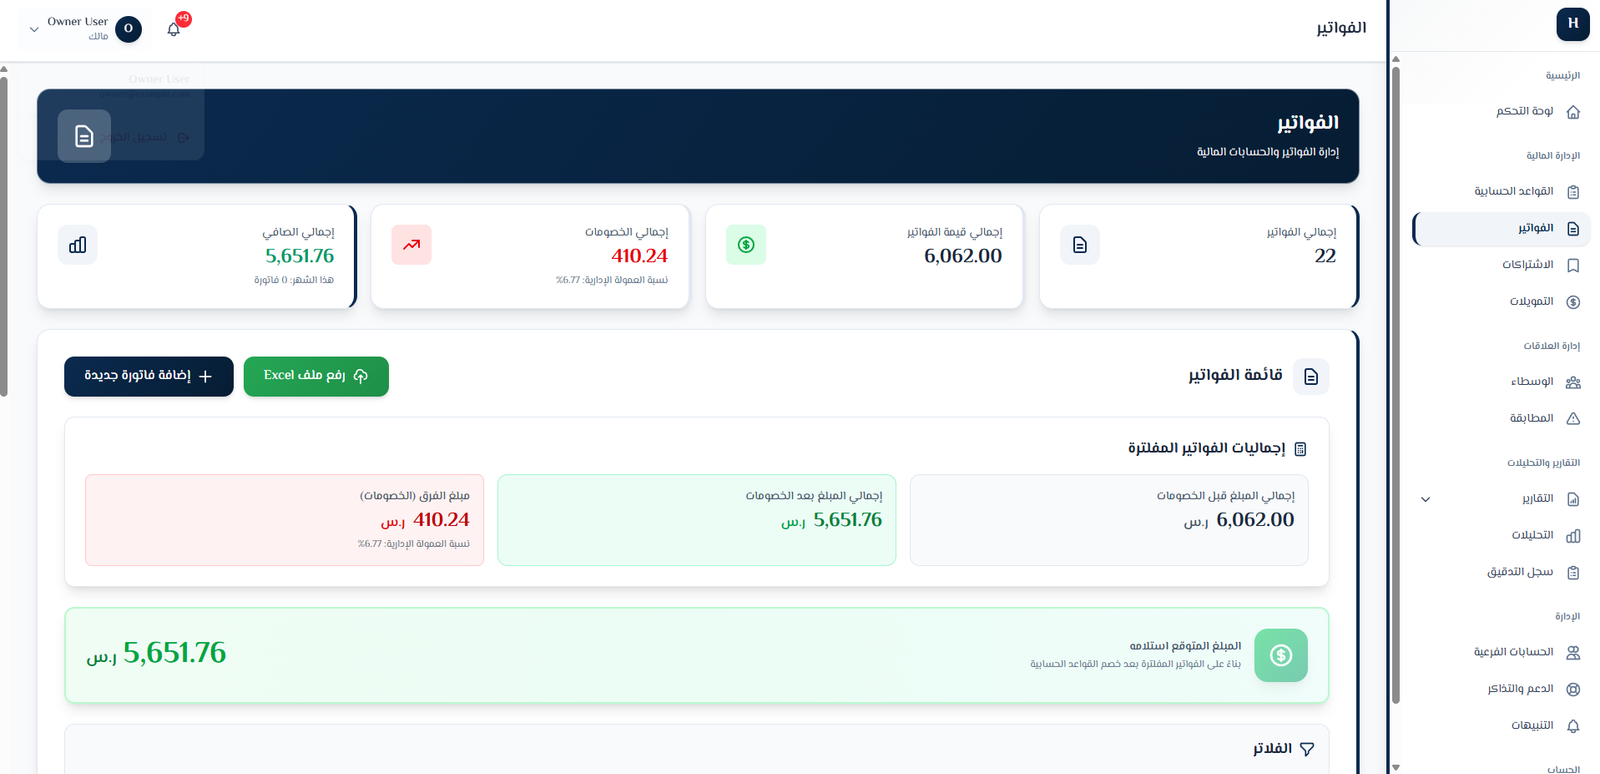The height and width of the screenshot is (774, 1600).
Task: Click the التحليلات bar chart icon
Action: point(1573,536)
